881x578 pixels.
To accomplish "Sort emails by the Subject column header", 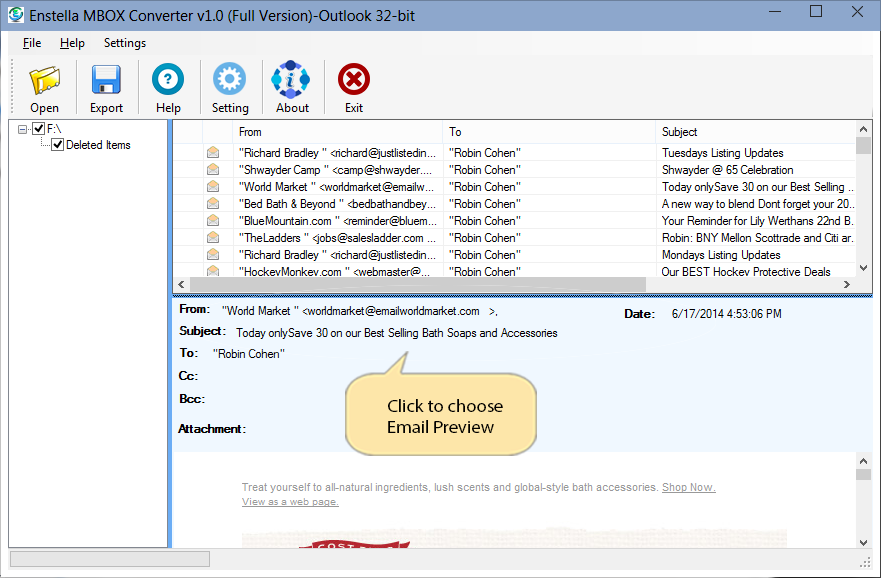I will click(x=680, y=132).
